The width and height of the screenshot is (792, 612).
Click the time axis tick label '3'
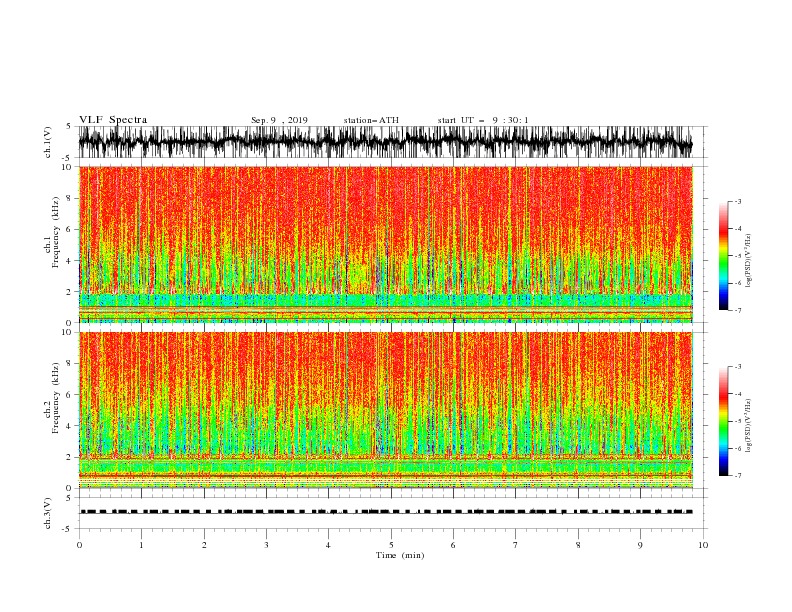(266, 545)
